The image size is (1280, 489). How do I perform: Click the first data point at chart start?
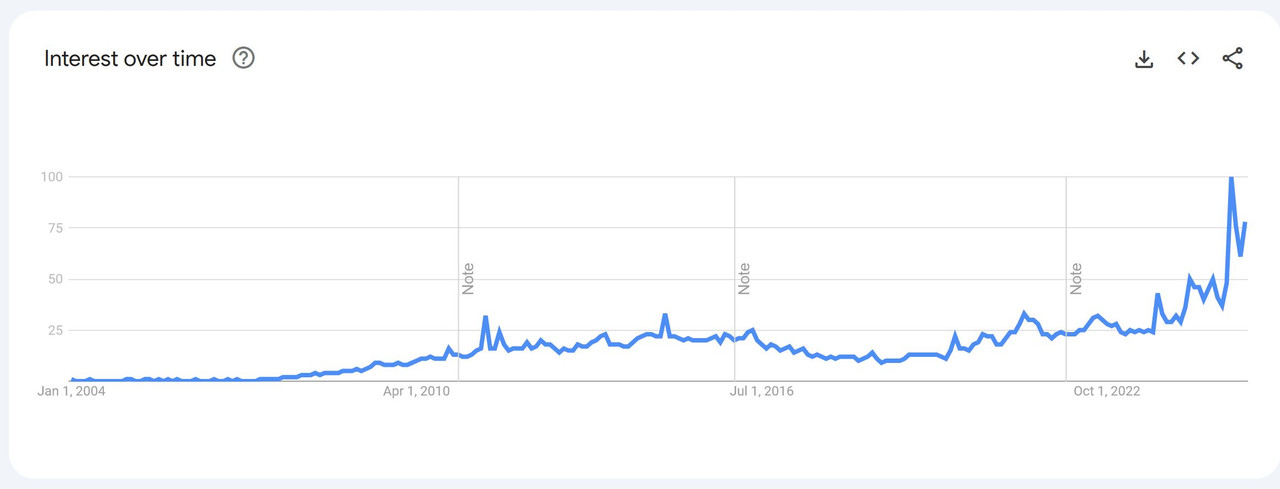[x=71, y=380]
